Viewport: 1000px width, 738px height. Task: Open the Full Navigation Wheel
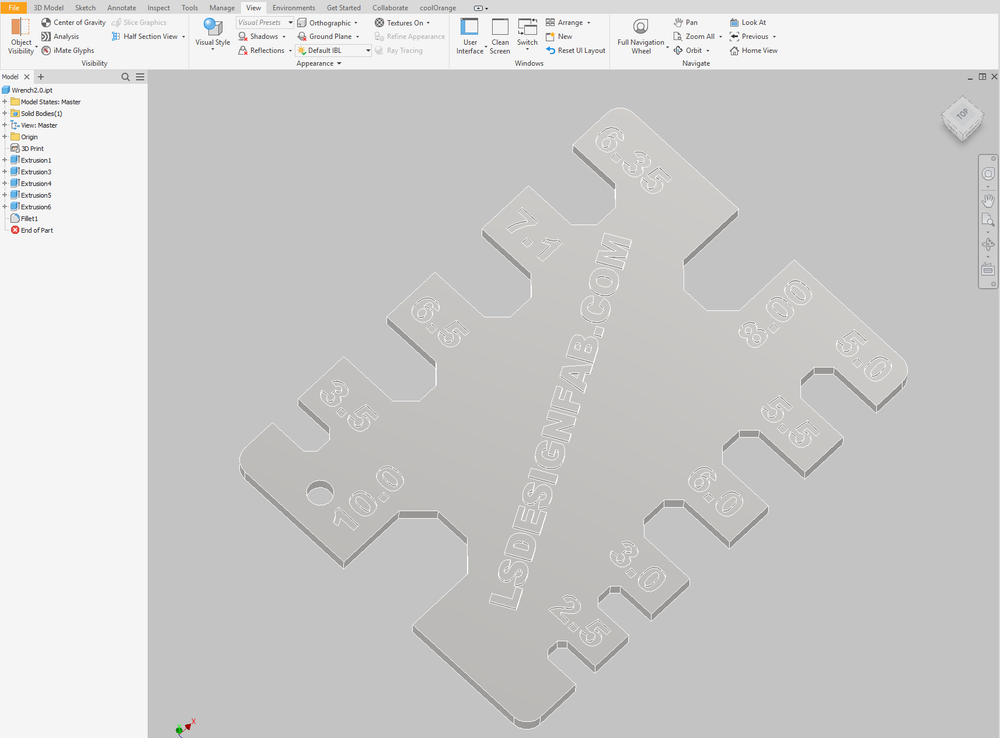[x=641, y=36]
